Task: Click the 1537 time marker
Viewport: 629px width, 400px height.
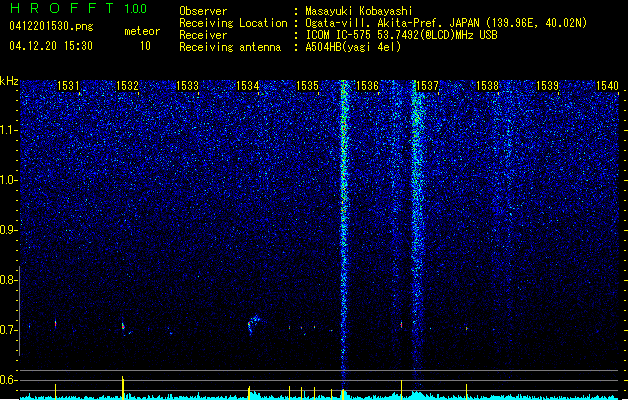Action: click(428, 86)
